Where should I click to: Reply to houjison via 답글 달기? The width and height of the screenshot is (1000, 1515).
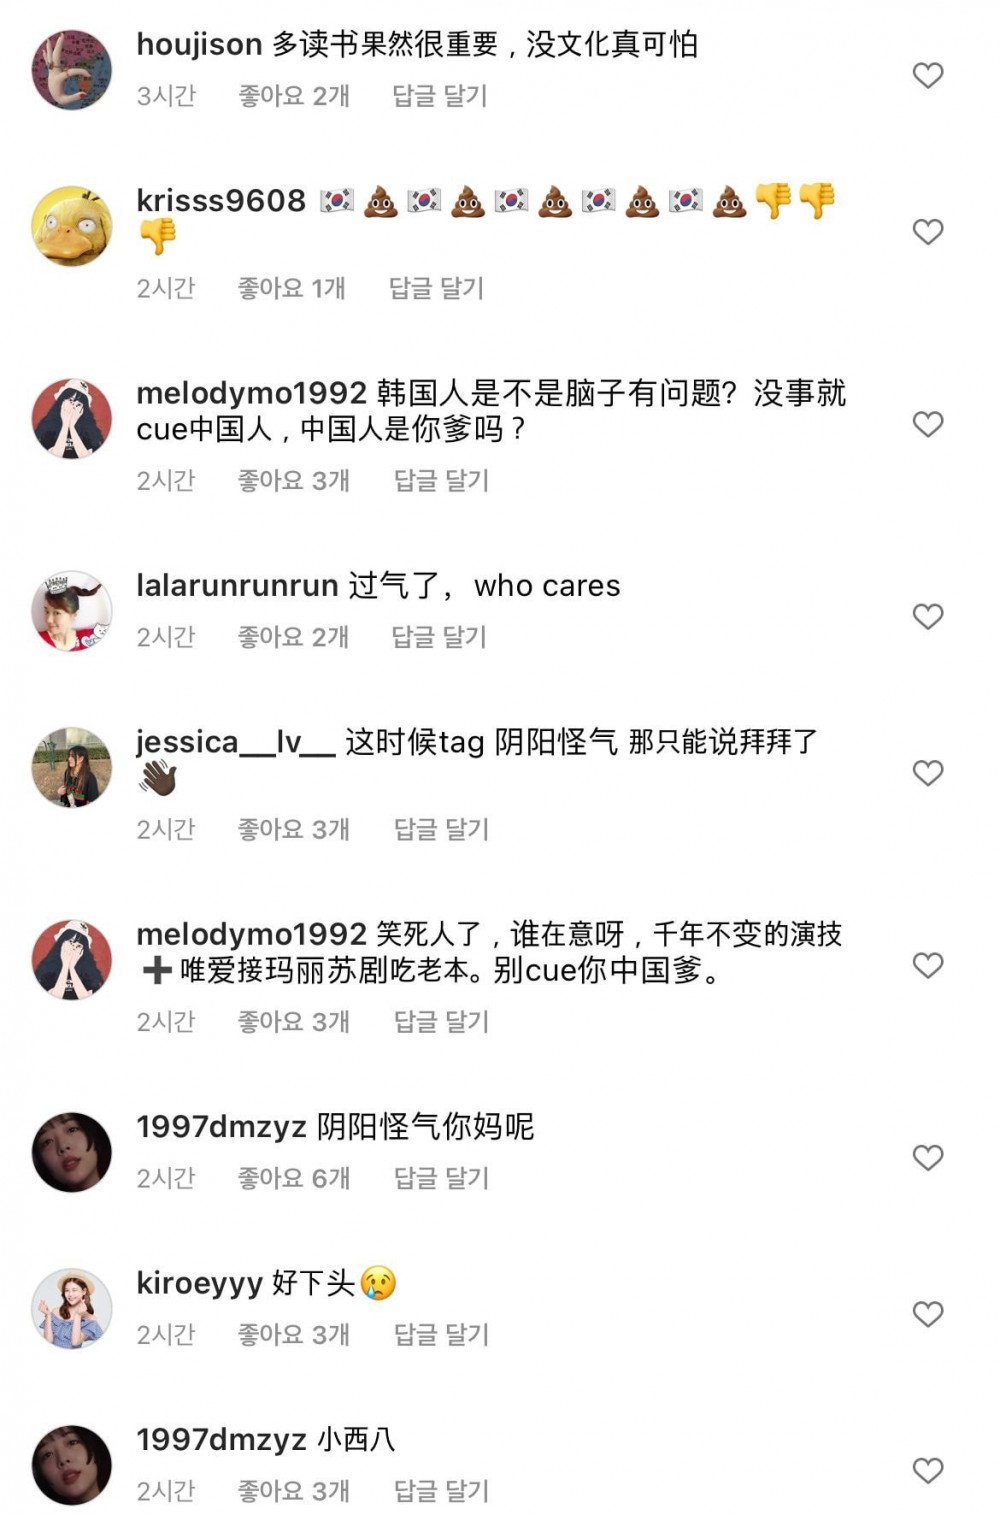[x=439, y=96]
